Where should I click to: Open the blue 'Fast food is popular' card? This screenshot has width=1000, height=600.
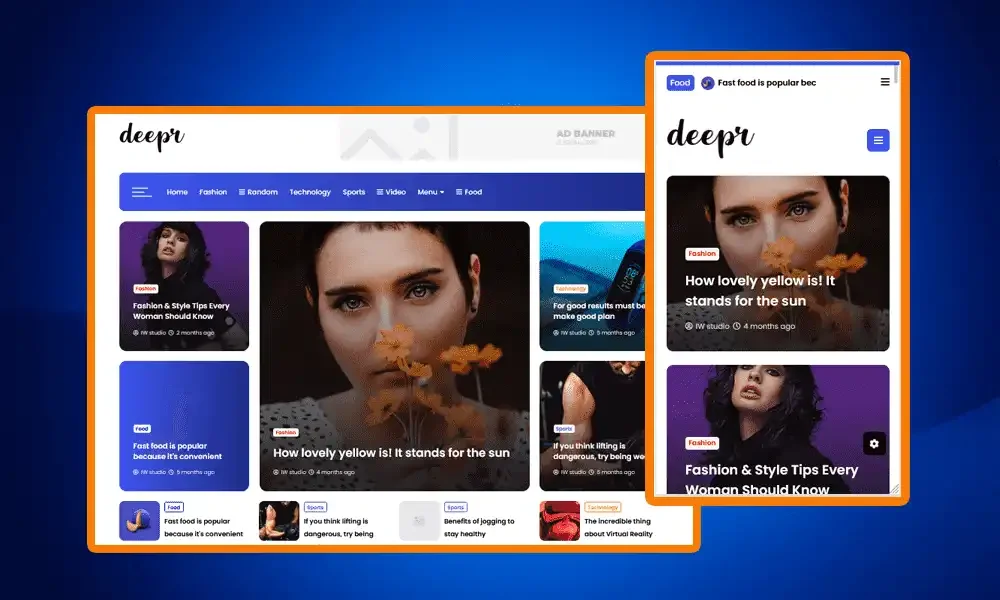184,426
